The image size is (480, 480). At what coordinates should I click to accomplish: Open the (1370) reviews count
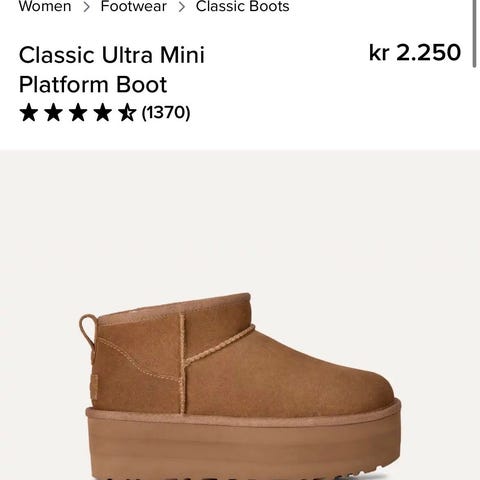click(x=166, y=112)
